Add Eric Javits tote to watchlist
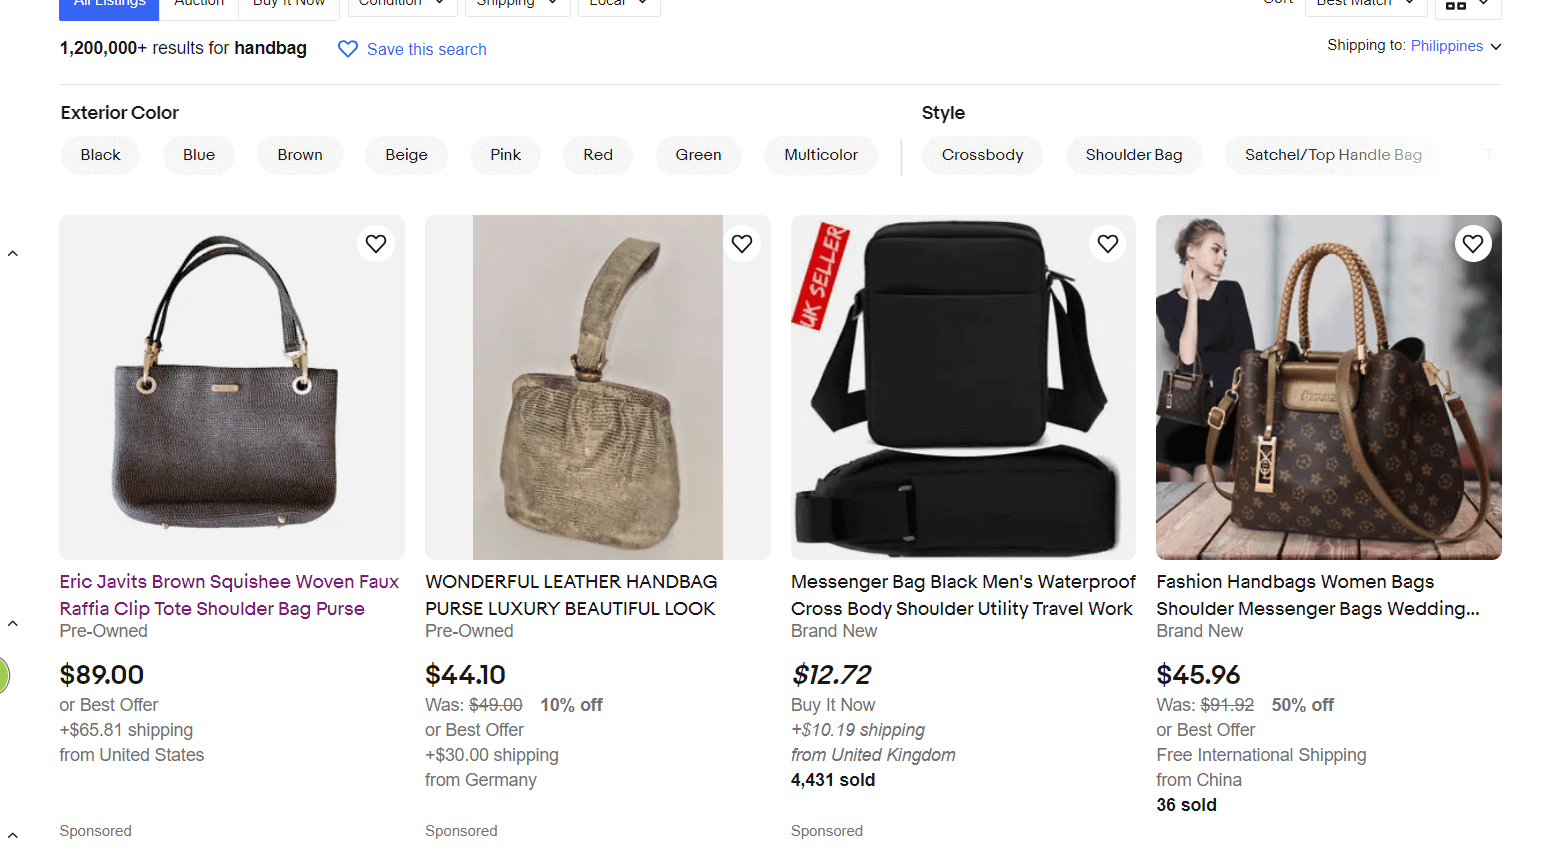The image size is (1567, 857). [376, 244]
